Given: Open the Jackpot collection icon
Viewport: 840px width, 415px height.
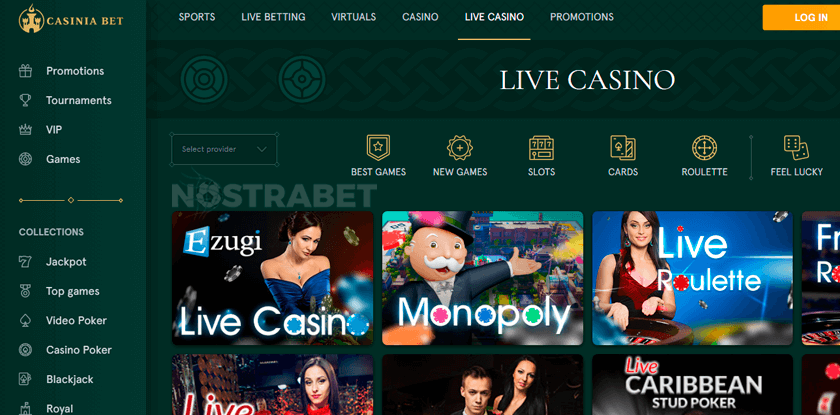Looking at the screenshot, I should point(25,262).
